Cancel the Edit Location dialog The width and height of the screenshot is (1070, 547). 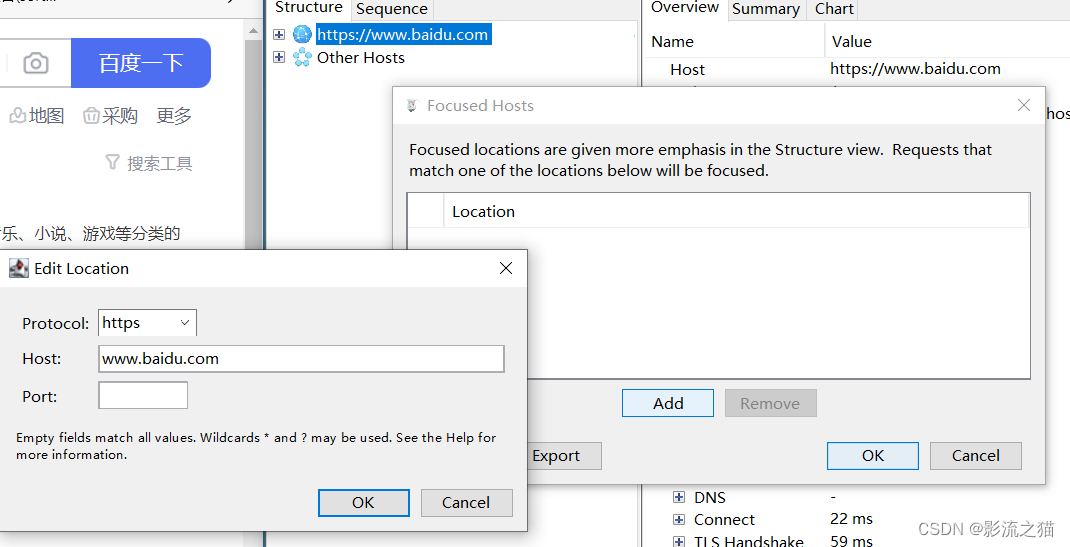click(466, 503)
